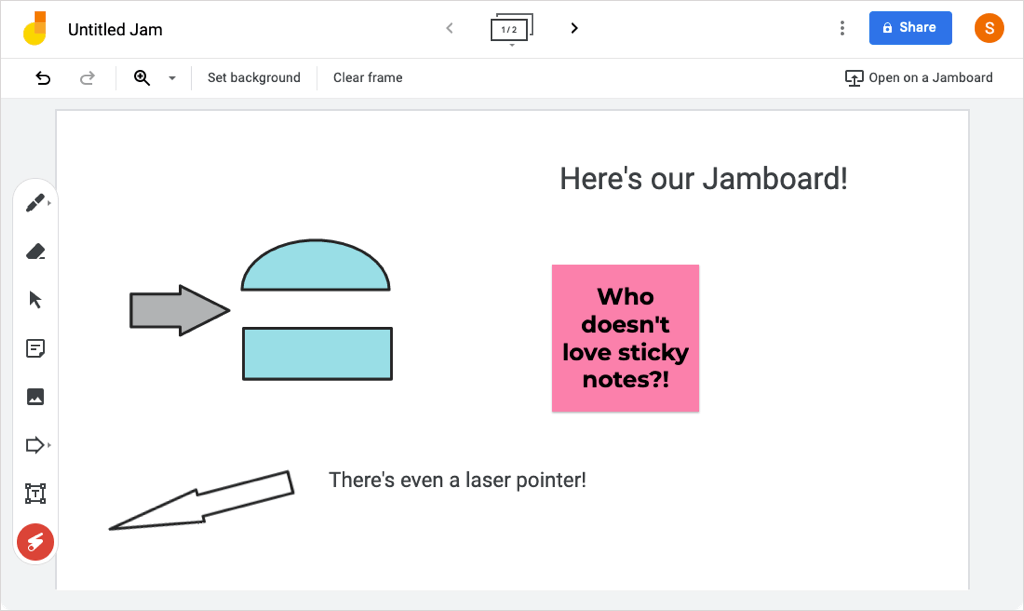Click the Add image tool
The width and height of the screenshot is (1024, 611).
[x=36, y=396]
